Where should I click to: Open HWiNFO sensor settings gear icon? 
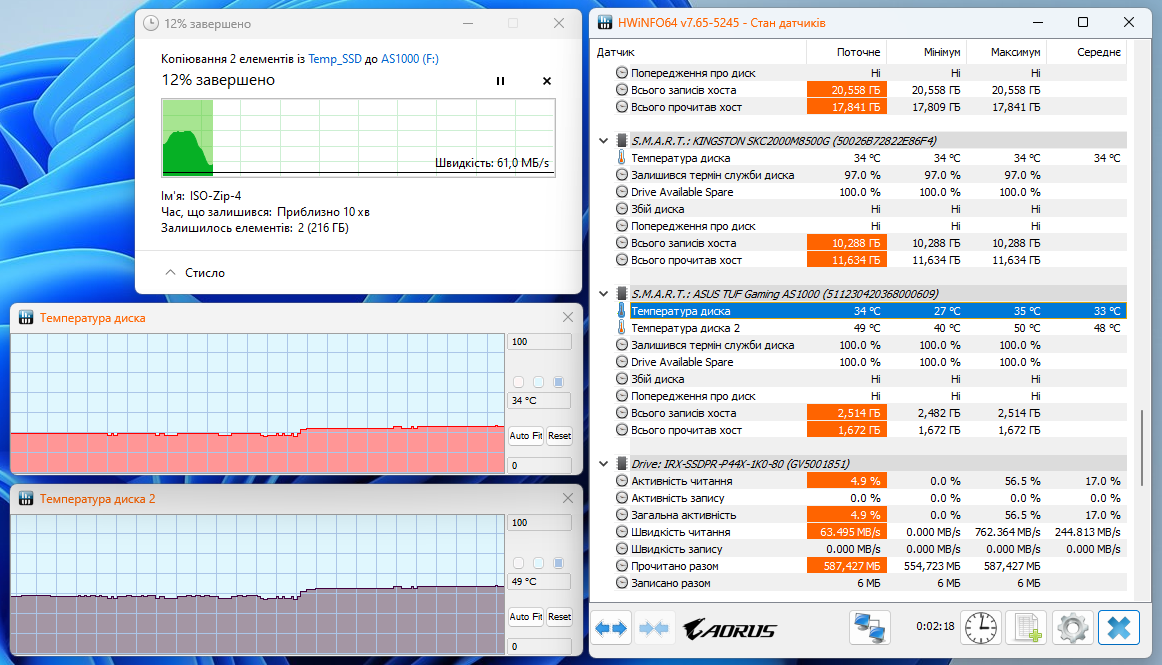pyautogui.click(x=1072, y=628)
